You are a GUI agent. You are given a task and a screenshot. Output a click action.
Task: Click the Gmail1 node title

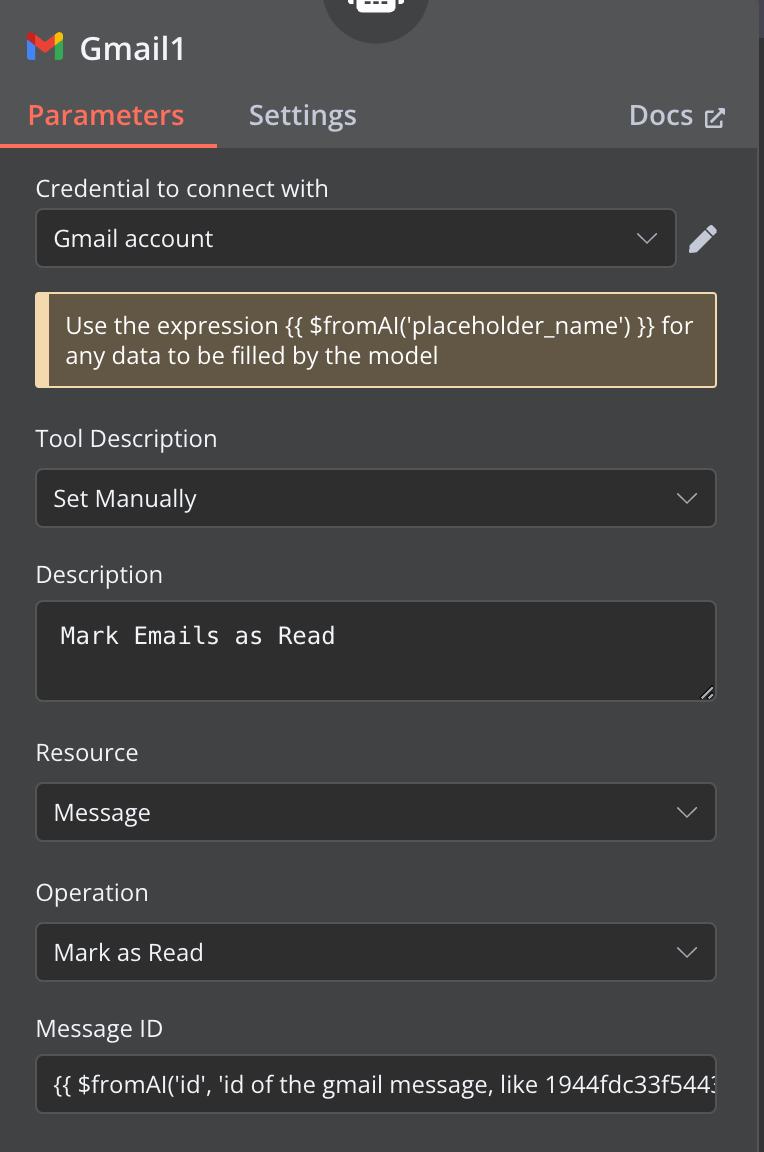(132, 48)
